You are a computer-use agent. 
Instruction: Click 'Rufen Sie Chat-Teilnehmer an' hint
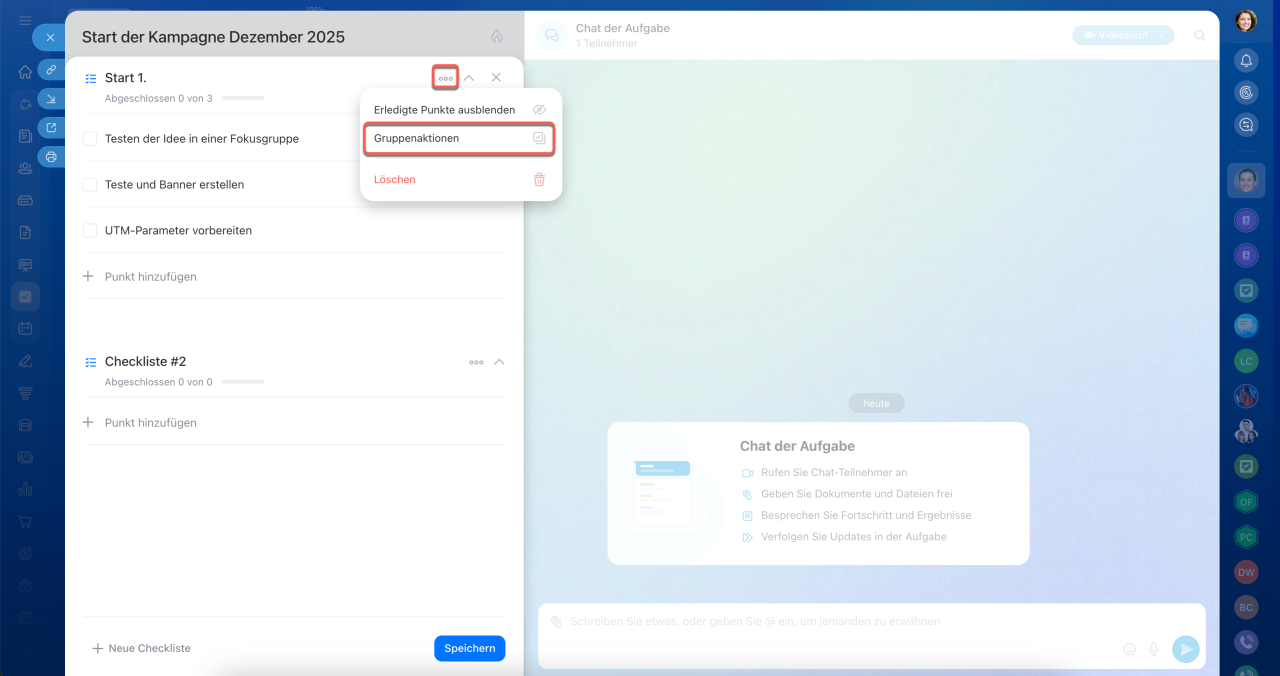[834, 472]
